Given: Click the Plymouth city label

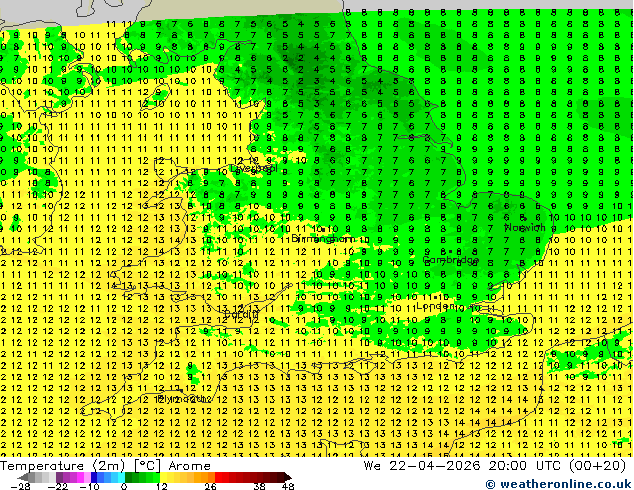Looking at the screenshot, I should [184, 399].
